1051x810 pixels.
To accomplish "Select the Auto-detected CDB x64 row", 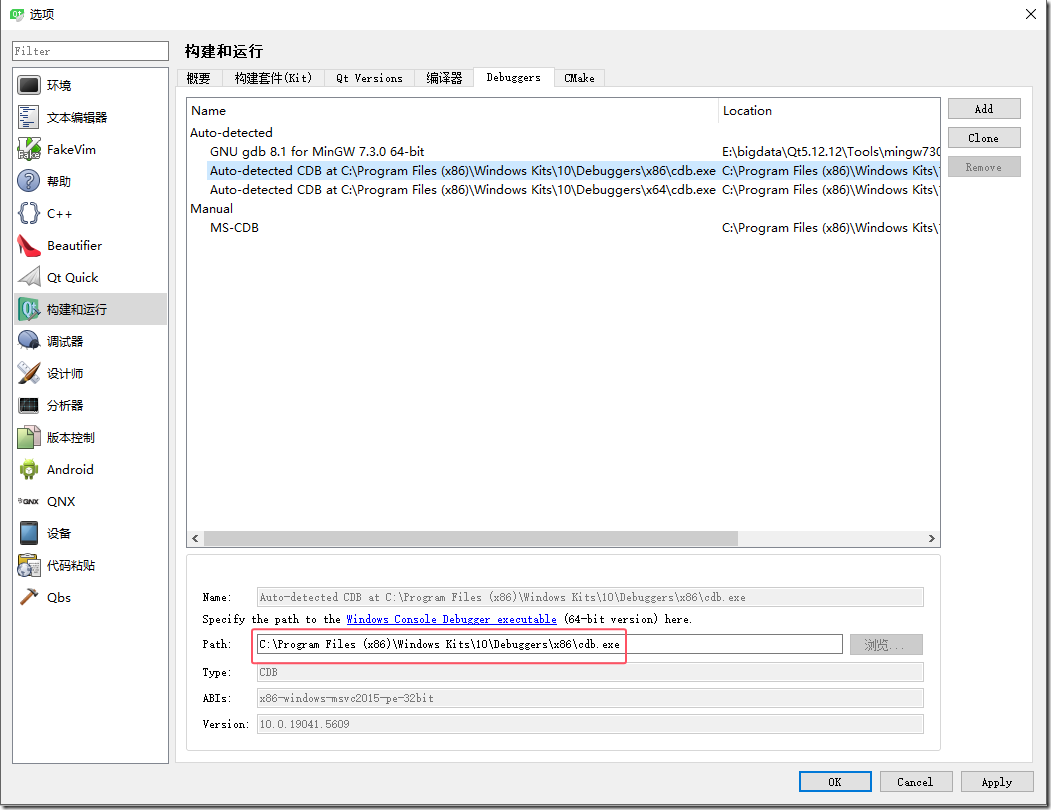I will [563, 190].
